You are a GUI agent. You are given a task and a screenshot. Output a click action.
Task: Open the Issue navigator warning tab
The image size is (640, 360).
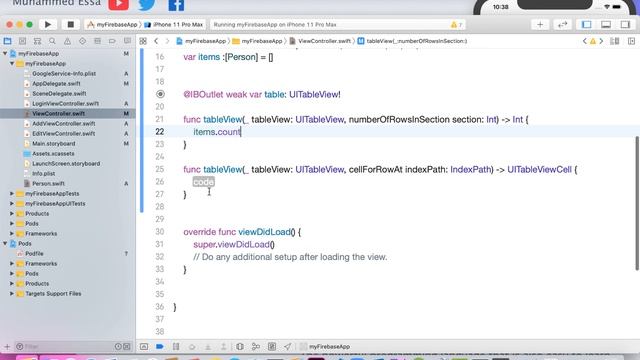tap(67, 41)
